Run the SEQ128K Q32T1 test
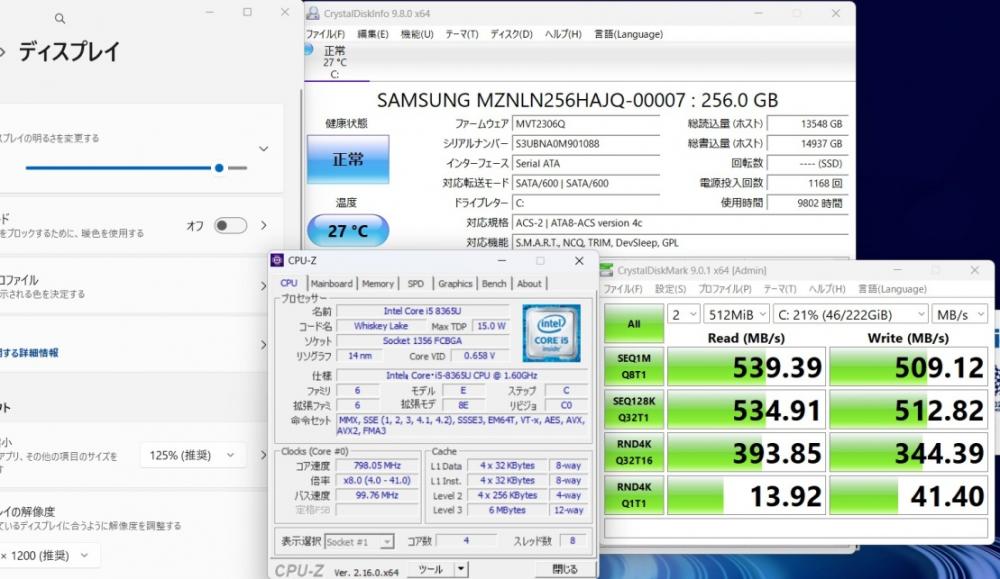 click(634, 409)
